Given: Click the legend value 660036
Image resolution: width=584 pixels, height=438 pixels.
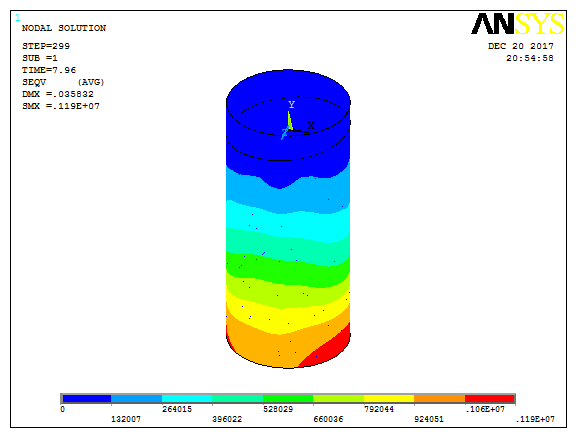Looking at the screenshot, I should click(x=328, y=419).
